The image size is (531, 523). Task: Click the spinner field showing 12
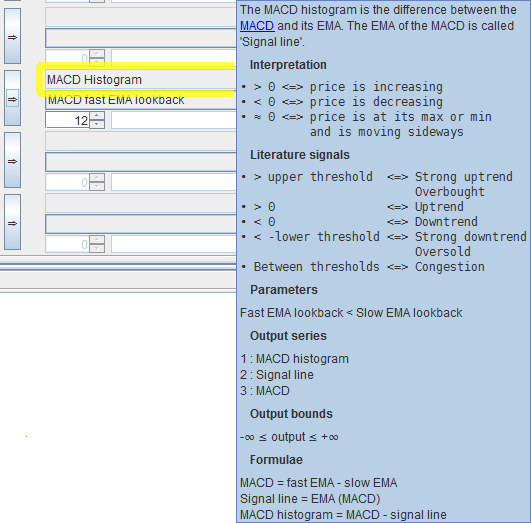coord(68,120)
